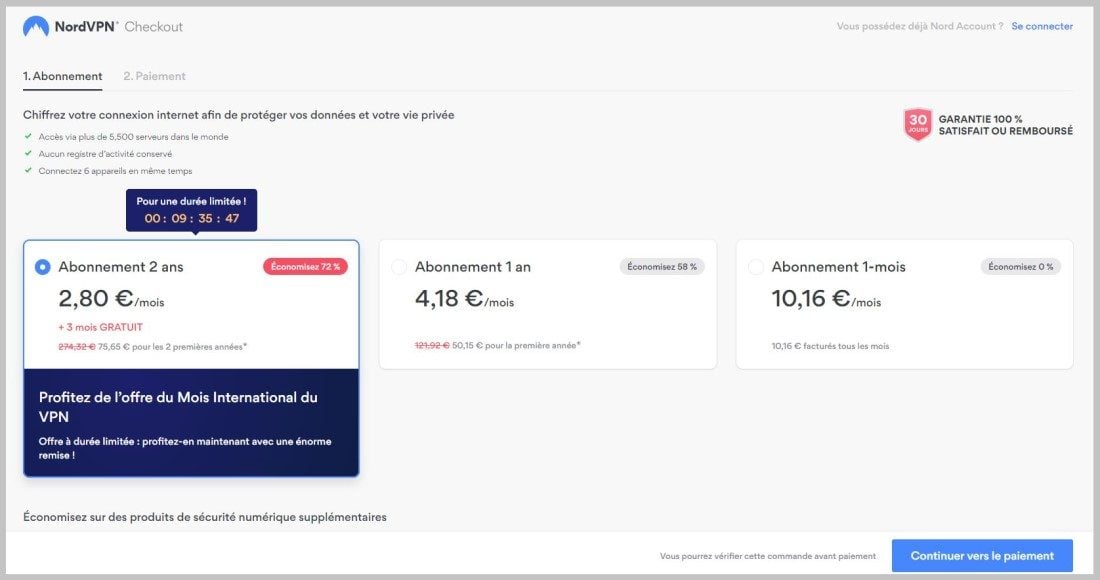1100x580 pixels.
Task: Click the 4,18 €/mois price
Action: coord(464,299)
